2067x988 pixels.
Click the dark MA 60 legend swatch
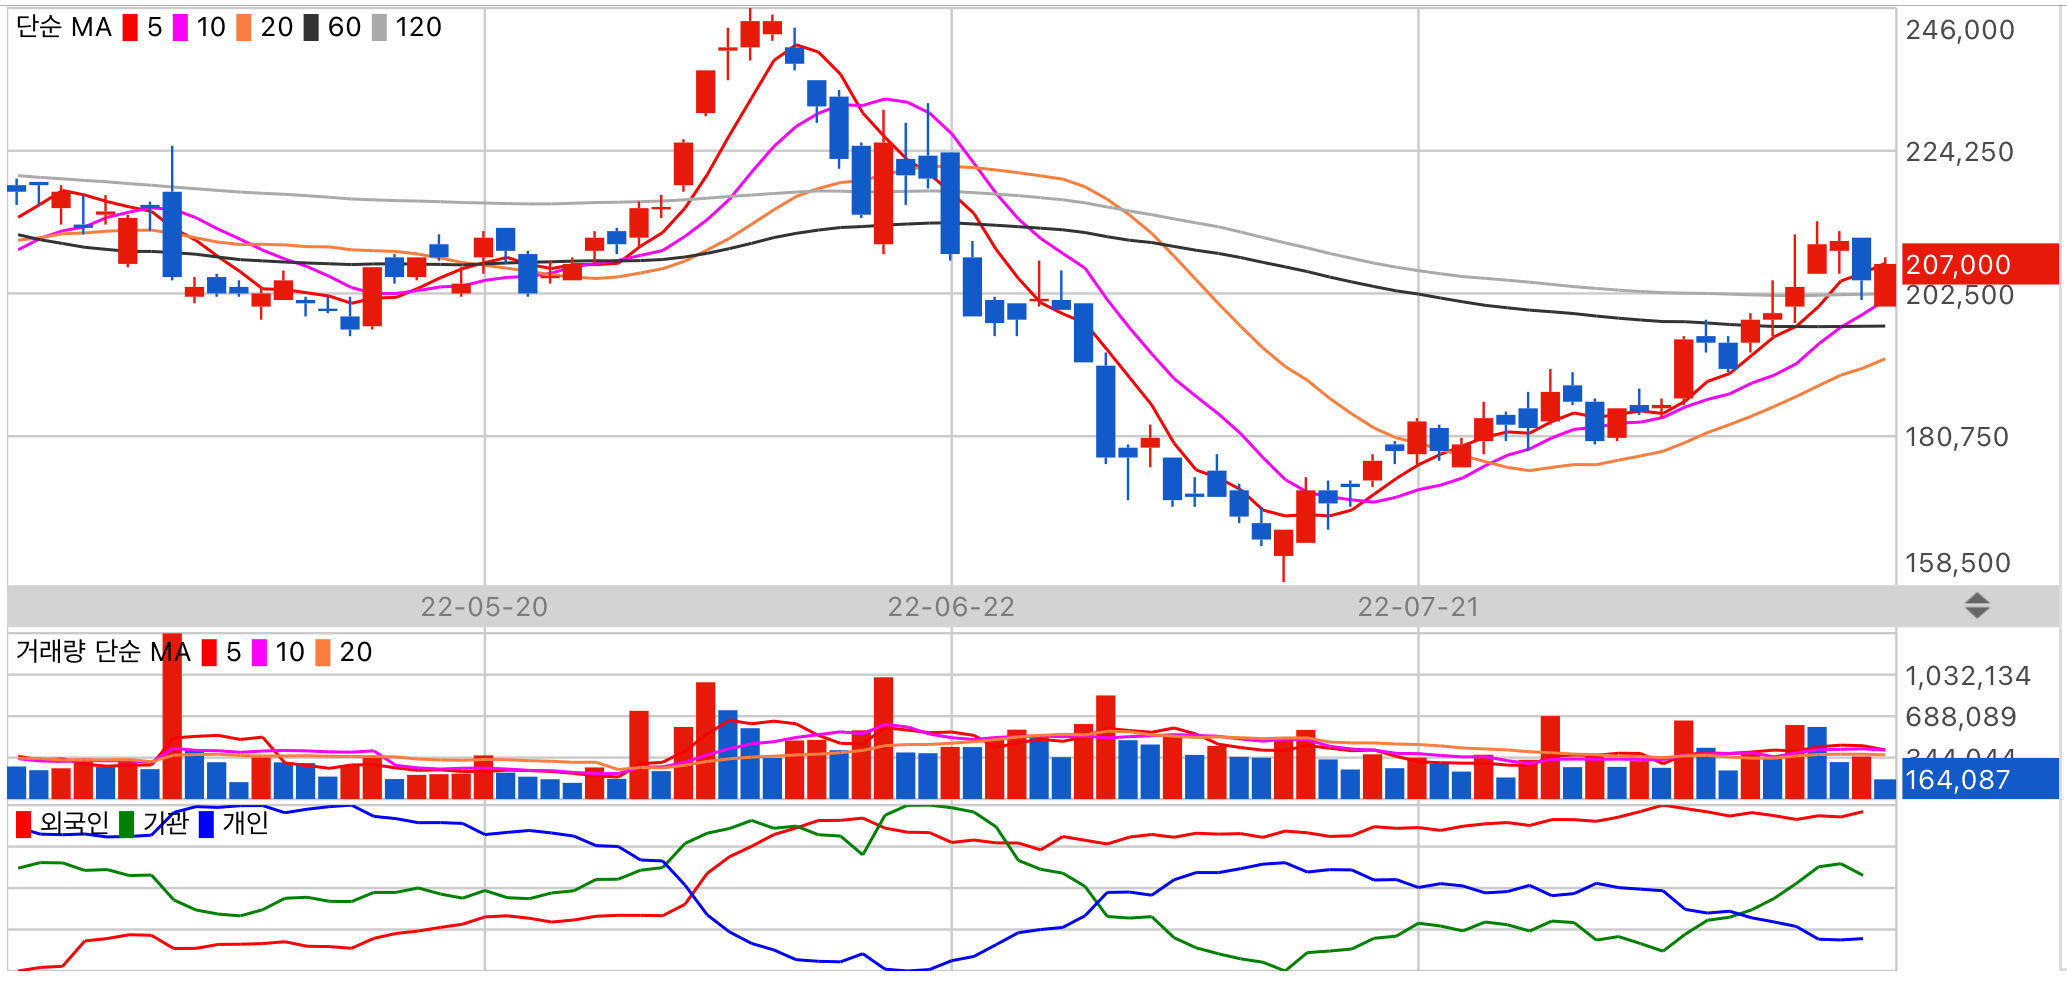pos(311,28)
